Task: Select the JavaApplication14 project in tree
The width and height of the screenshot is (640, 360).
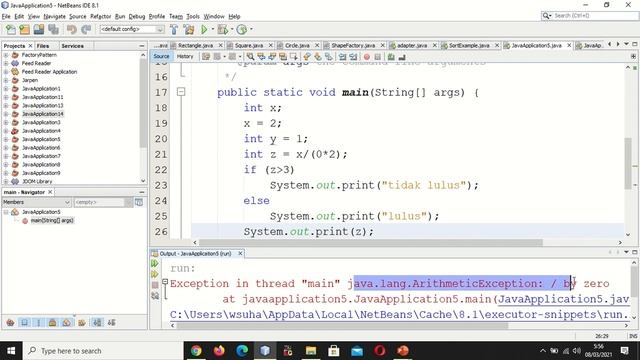Action: pos(42,114)
